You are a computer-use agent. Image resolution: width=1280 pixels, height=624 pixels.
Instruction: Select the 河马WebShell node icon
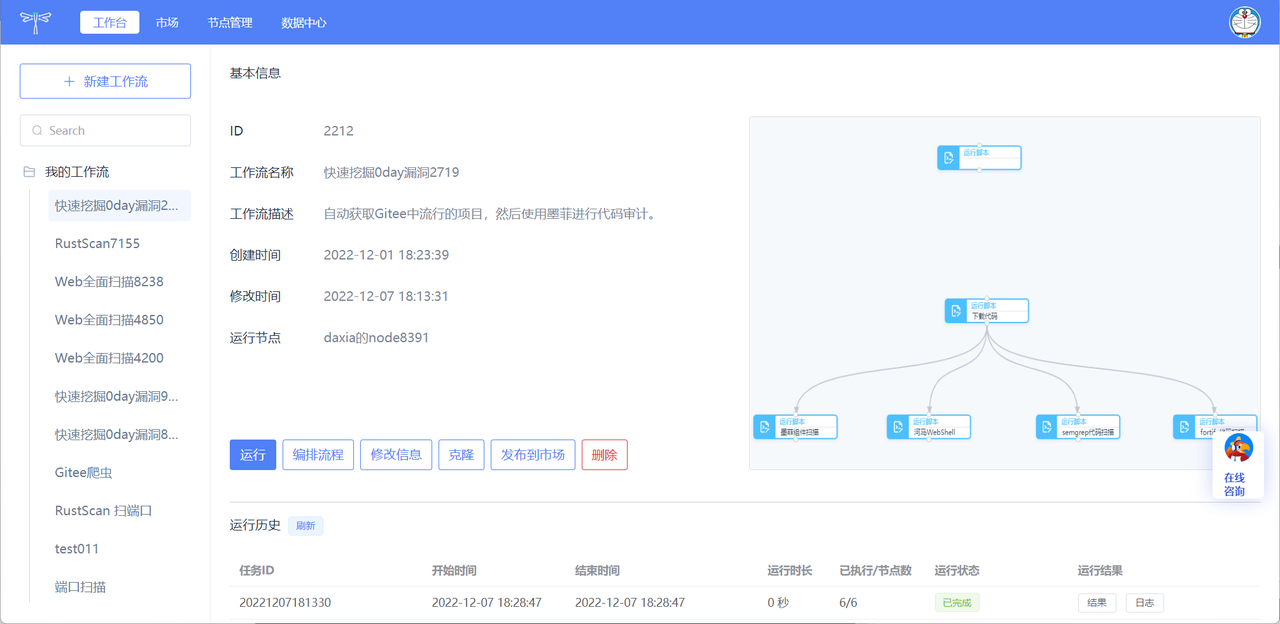point(897,427)
